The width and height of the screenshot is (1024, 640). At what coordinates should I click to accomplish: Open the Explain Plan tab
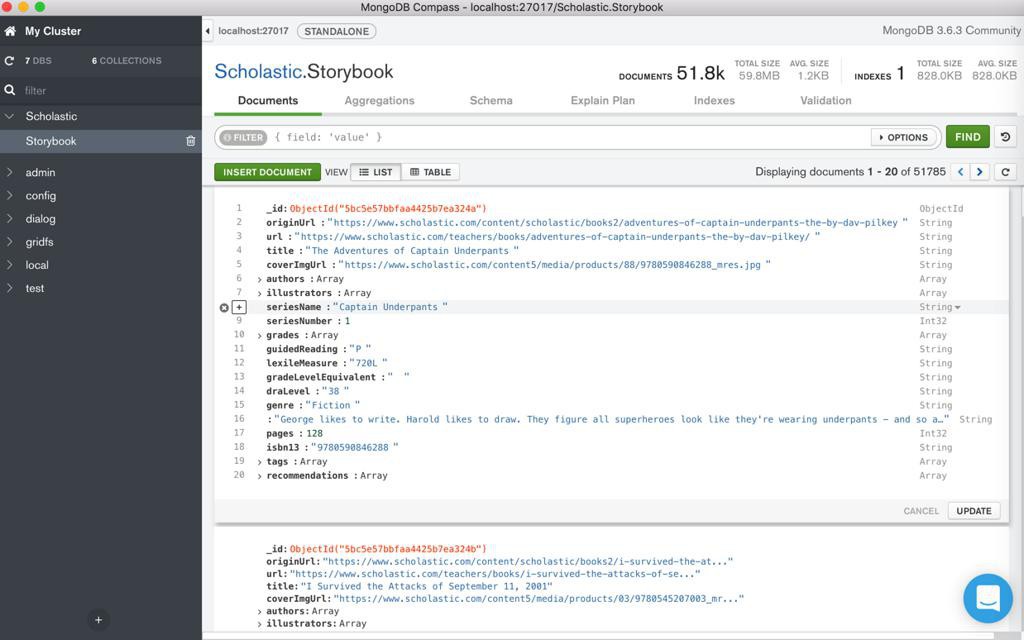pos(603,101)
